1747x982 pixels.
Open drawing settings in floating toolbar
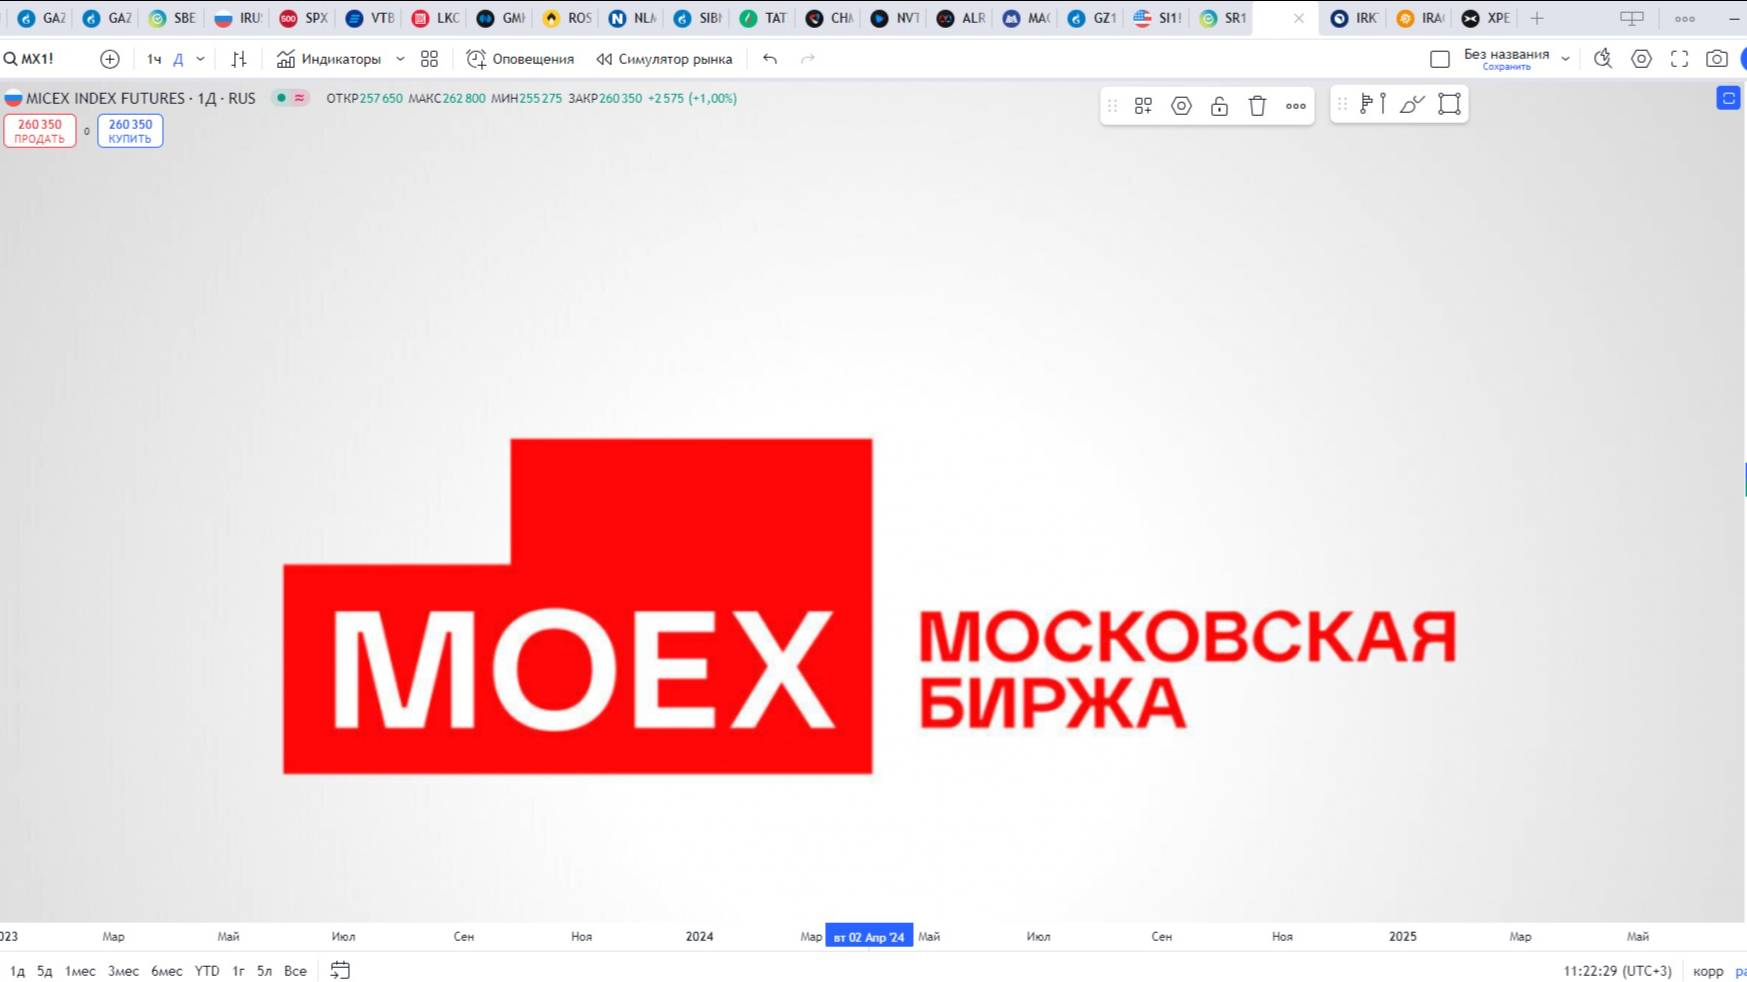point(1181,105)
